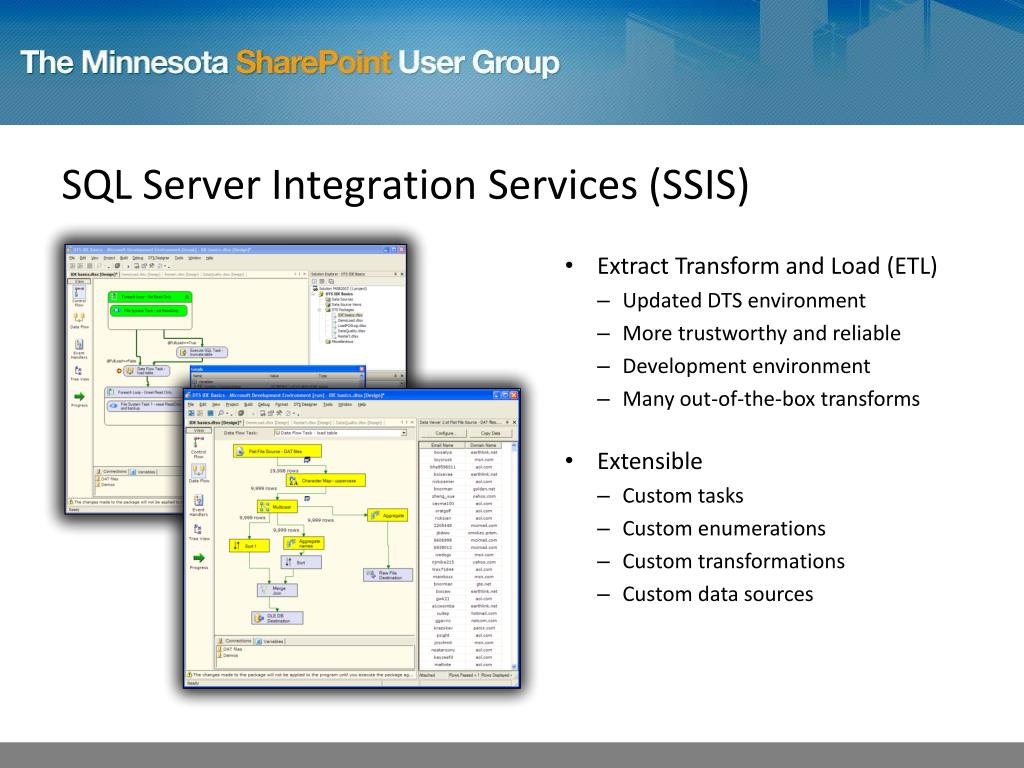Screen dimensions: 1024x768
Task: Open Event Handlers icon in back window sidebar
Action: click(79, 344)
